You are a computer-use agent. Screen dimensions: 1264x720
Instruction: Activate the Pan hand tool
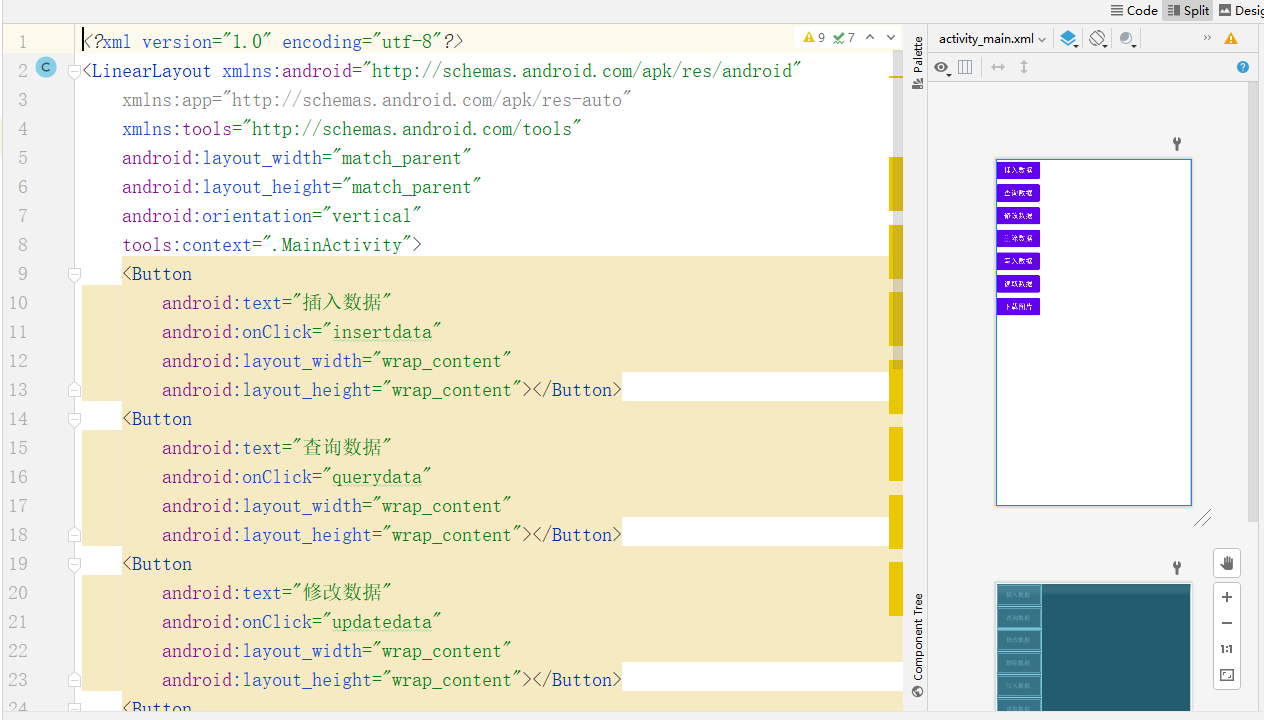click(x=1227, y=563)
